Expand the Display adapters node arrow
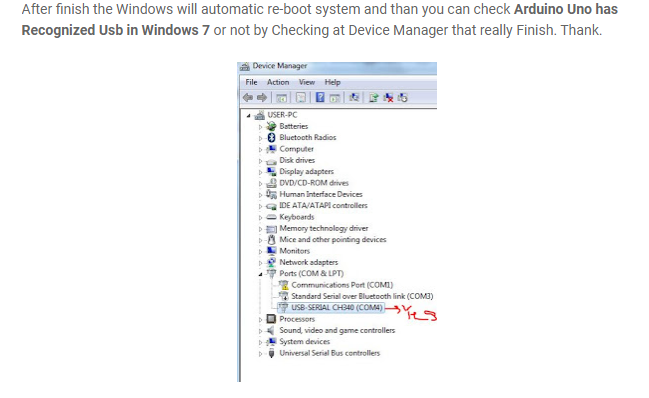The height and width of the screenshot is (398, 649). pos(260,172)
